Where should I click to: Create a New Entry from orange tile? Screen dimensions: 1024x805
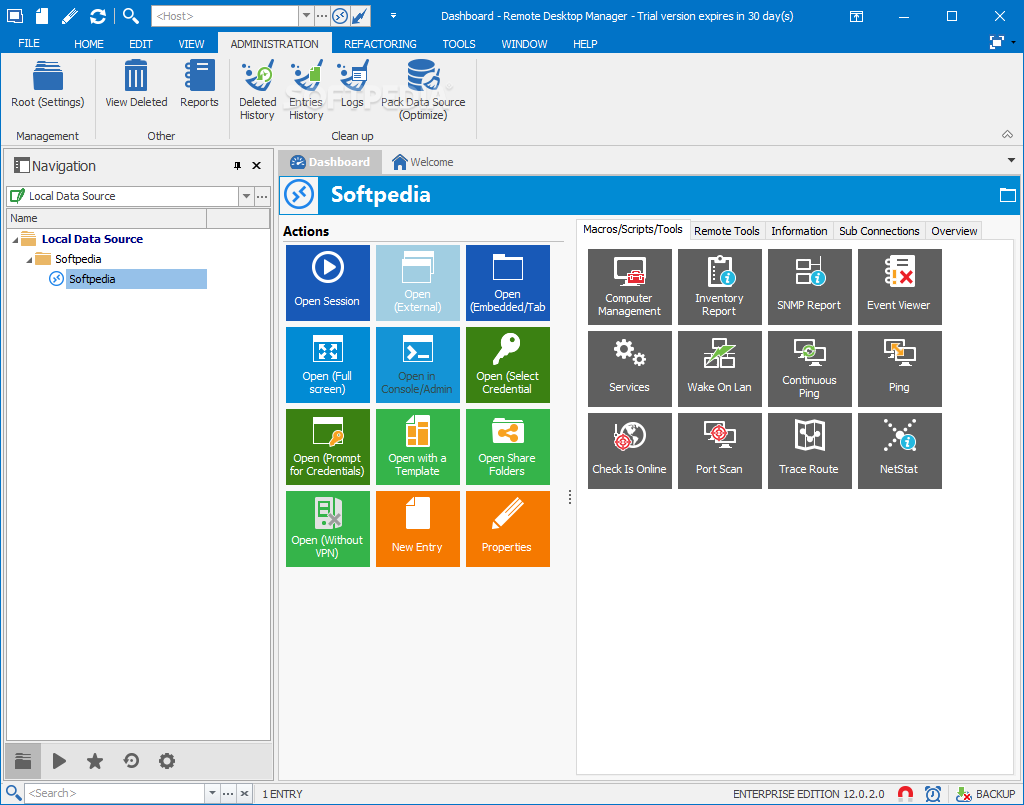point(418,529)
